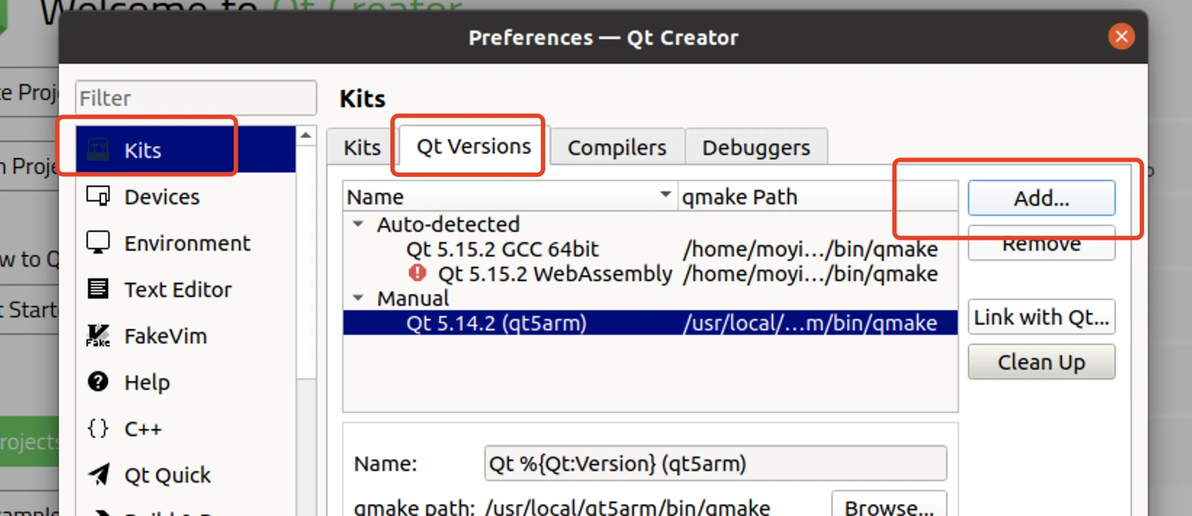Switch to the Compilers tab
The image size is (1192, 516).
pos(616,148)
